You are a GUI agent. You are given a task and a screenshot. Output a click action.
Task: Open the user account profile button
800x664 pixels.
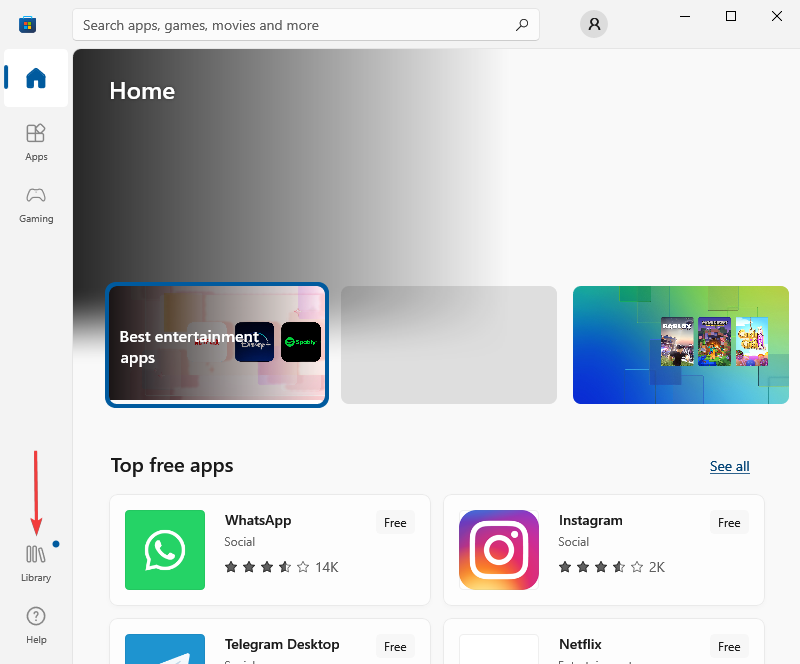pos(594,24)
